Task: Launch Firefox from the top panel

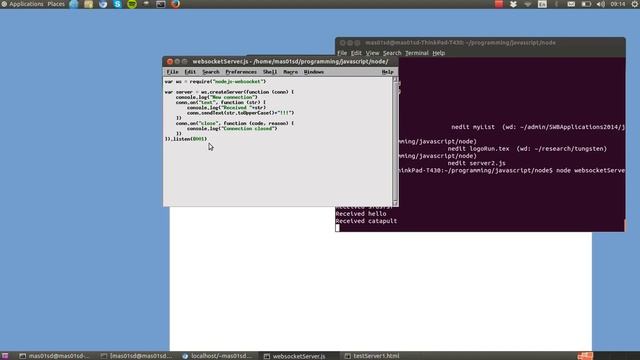Action: (176, 4)
